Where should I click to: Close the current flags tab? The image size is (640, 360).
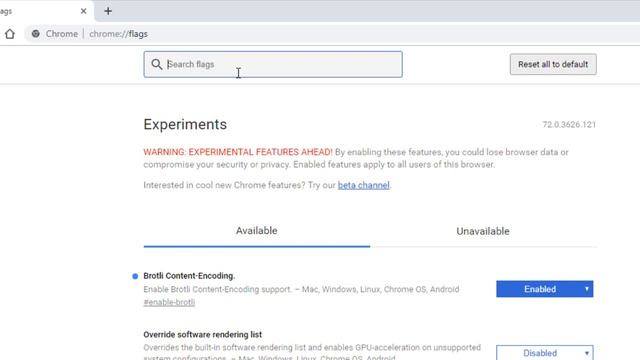83,11
